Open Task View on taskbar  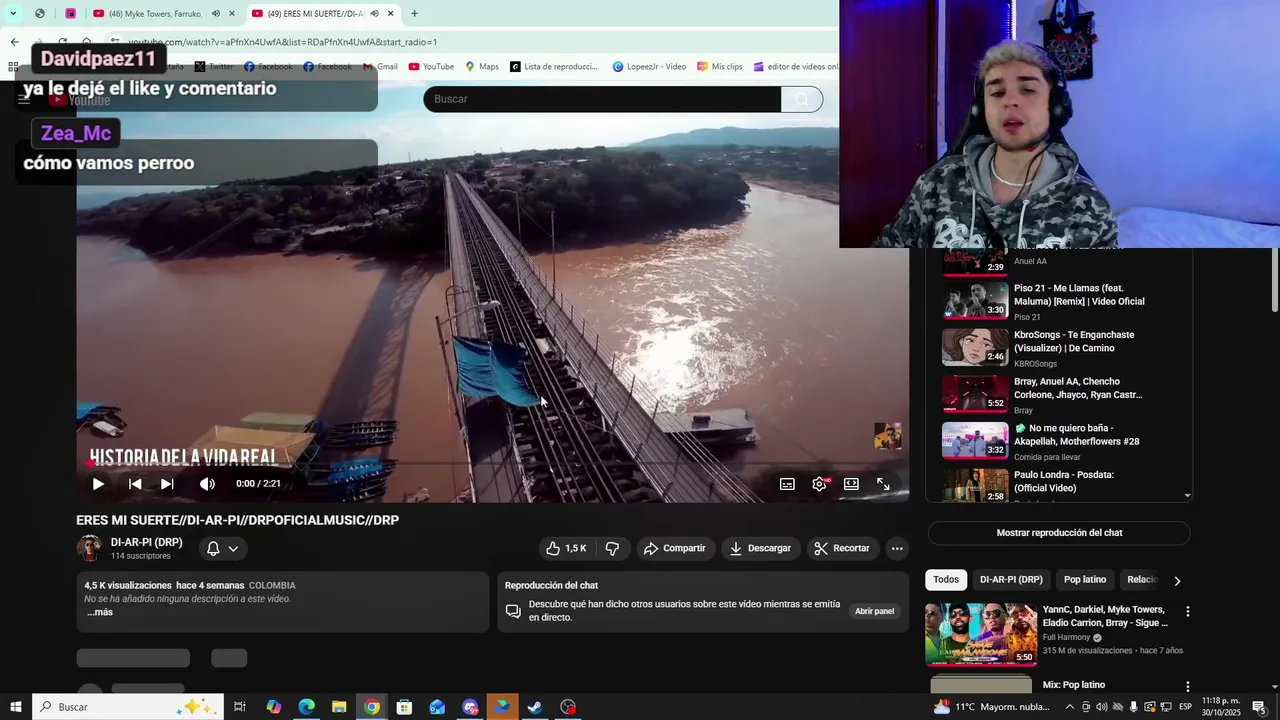(x=240, y=707)
